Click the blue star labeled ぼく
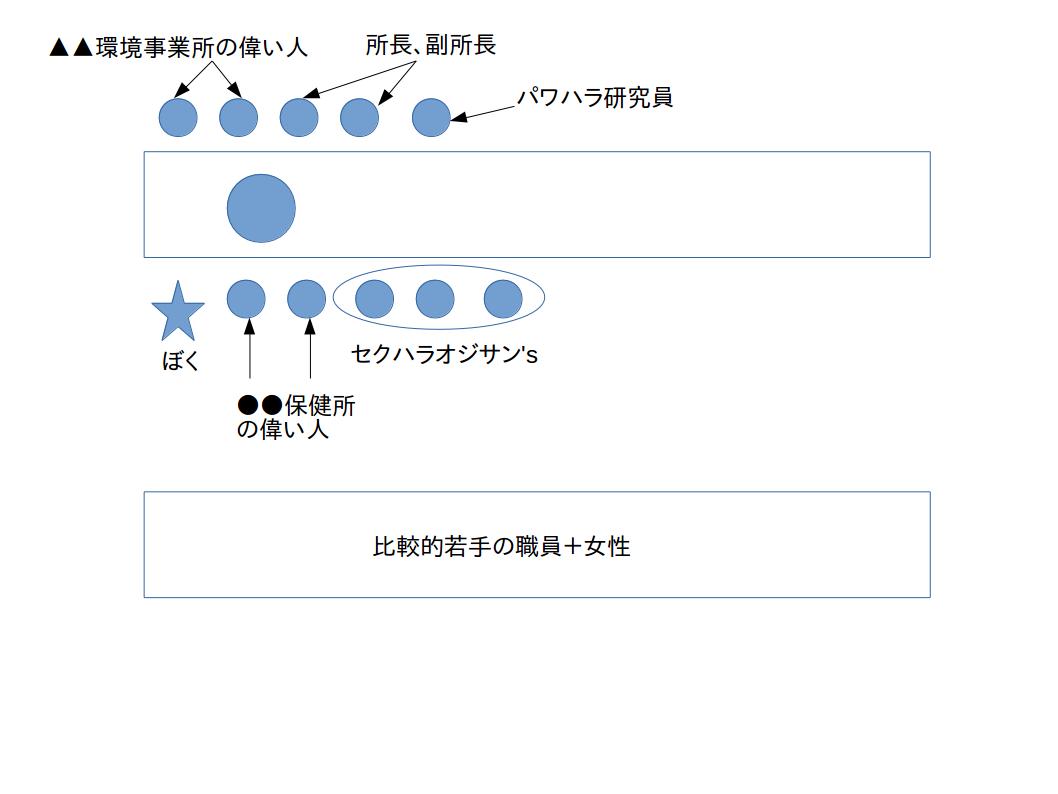The width and height of the screenshot is (1058, 794). tap(178, 312)
